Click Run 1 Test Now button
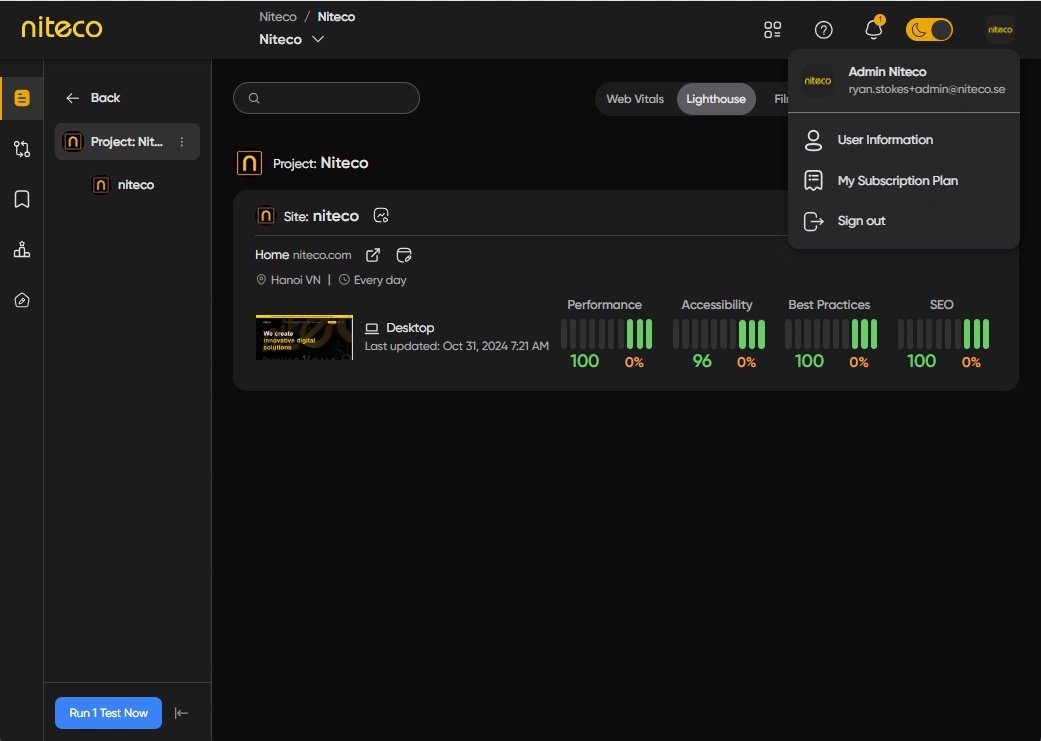Screen dimensions: 1041x741 point(108,713)
